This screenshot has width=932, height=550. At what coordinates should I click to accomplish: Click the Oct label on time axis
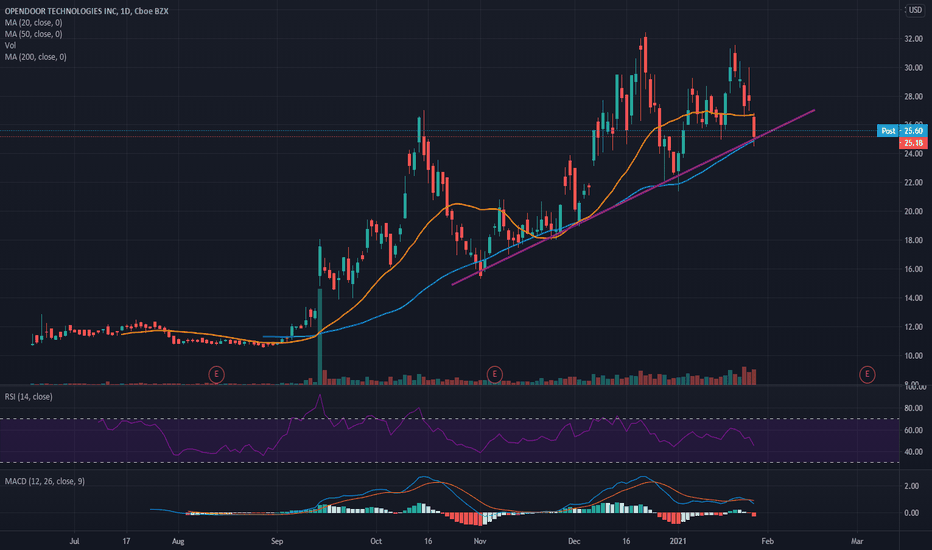[376, 542]
